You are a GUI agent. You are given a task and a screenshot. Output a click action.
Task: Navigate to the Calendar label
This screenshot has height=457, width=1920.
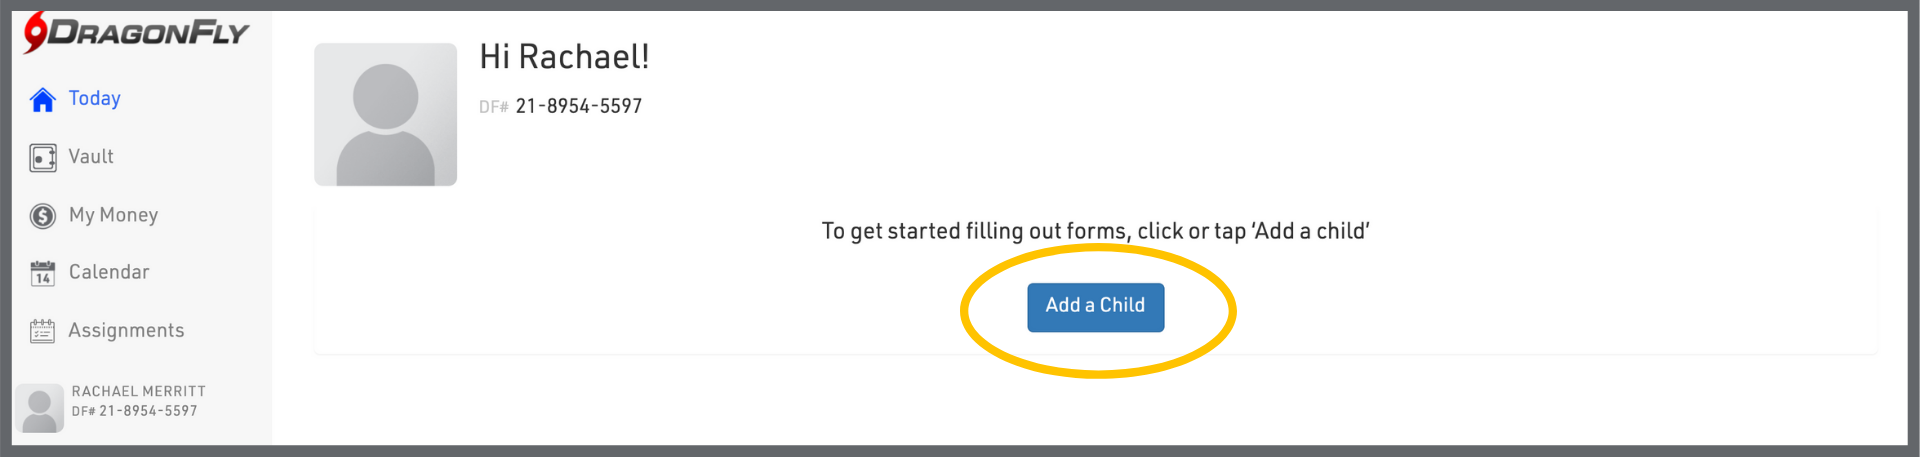tap(109, 272)
